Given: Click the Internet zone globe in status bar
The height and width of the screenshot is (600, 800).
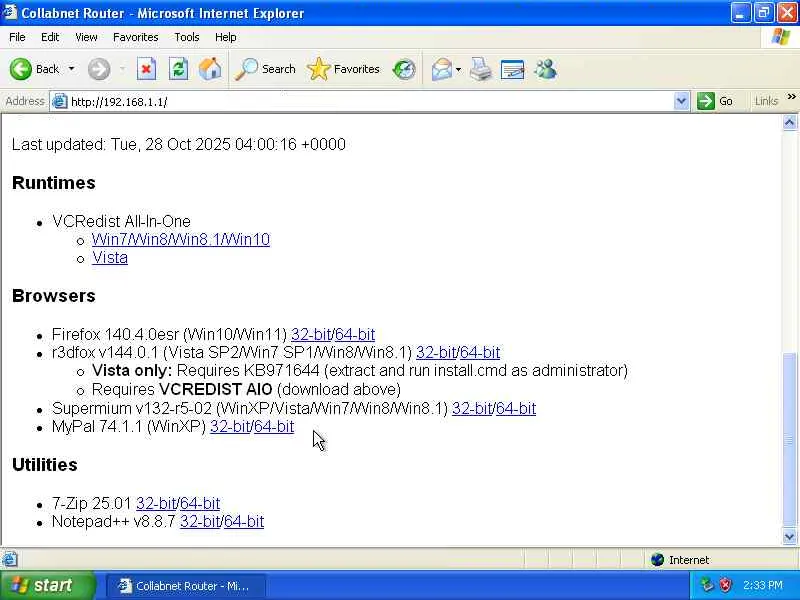Looking at the screenshot, I should 657,560.
